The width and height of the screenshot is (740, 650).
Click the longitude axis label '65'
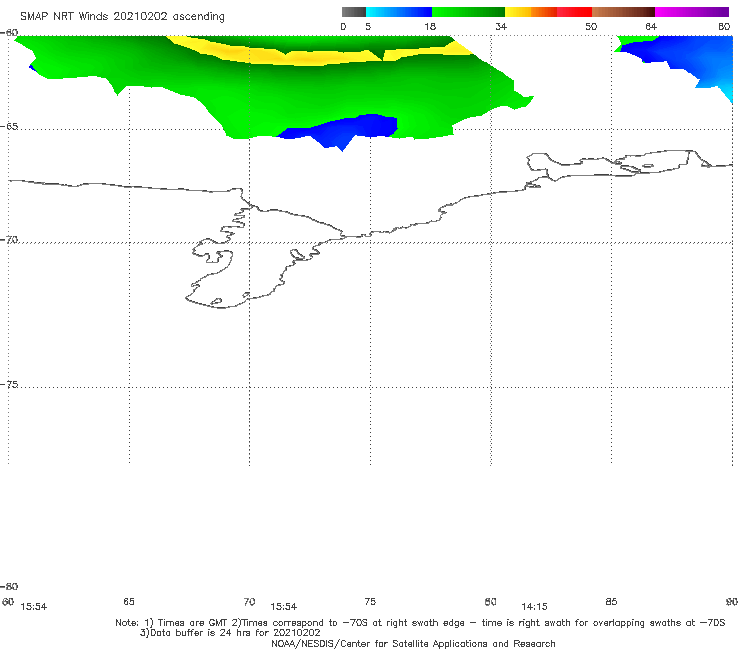129,601
